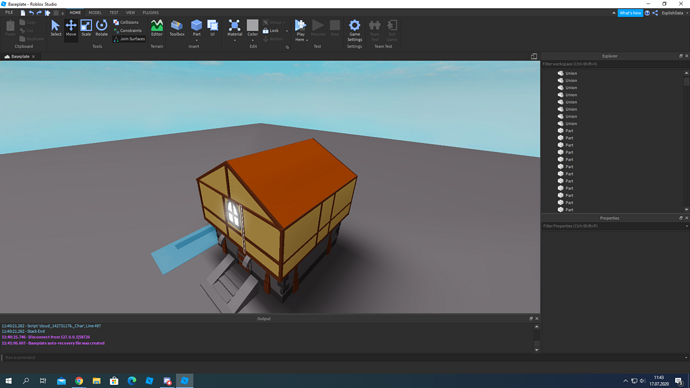Choose the Select tool

tap(55, 28)
